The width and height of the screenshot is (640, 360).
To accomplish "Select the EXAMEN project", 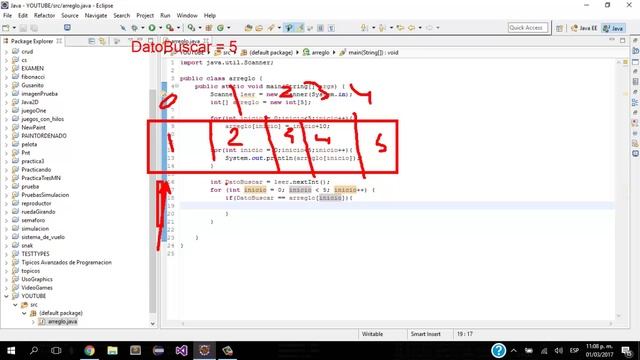I will [x=32, y=69].
